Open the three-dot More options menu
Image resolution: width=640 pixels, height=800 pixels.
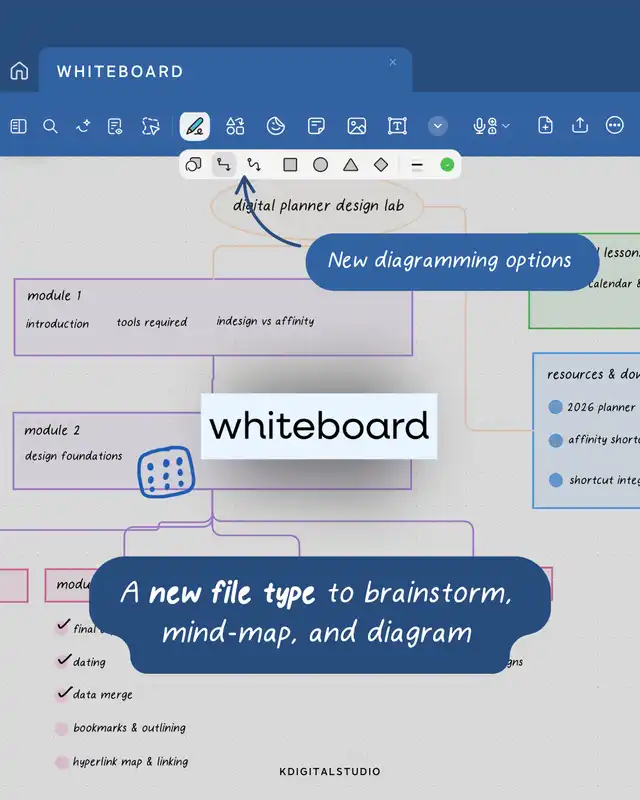point(615,126)
